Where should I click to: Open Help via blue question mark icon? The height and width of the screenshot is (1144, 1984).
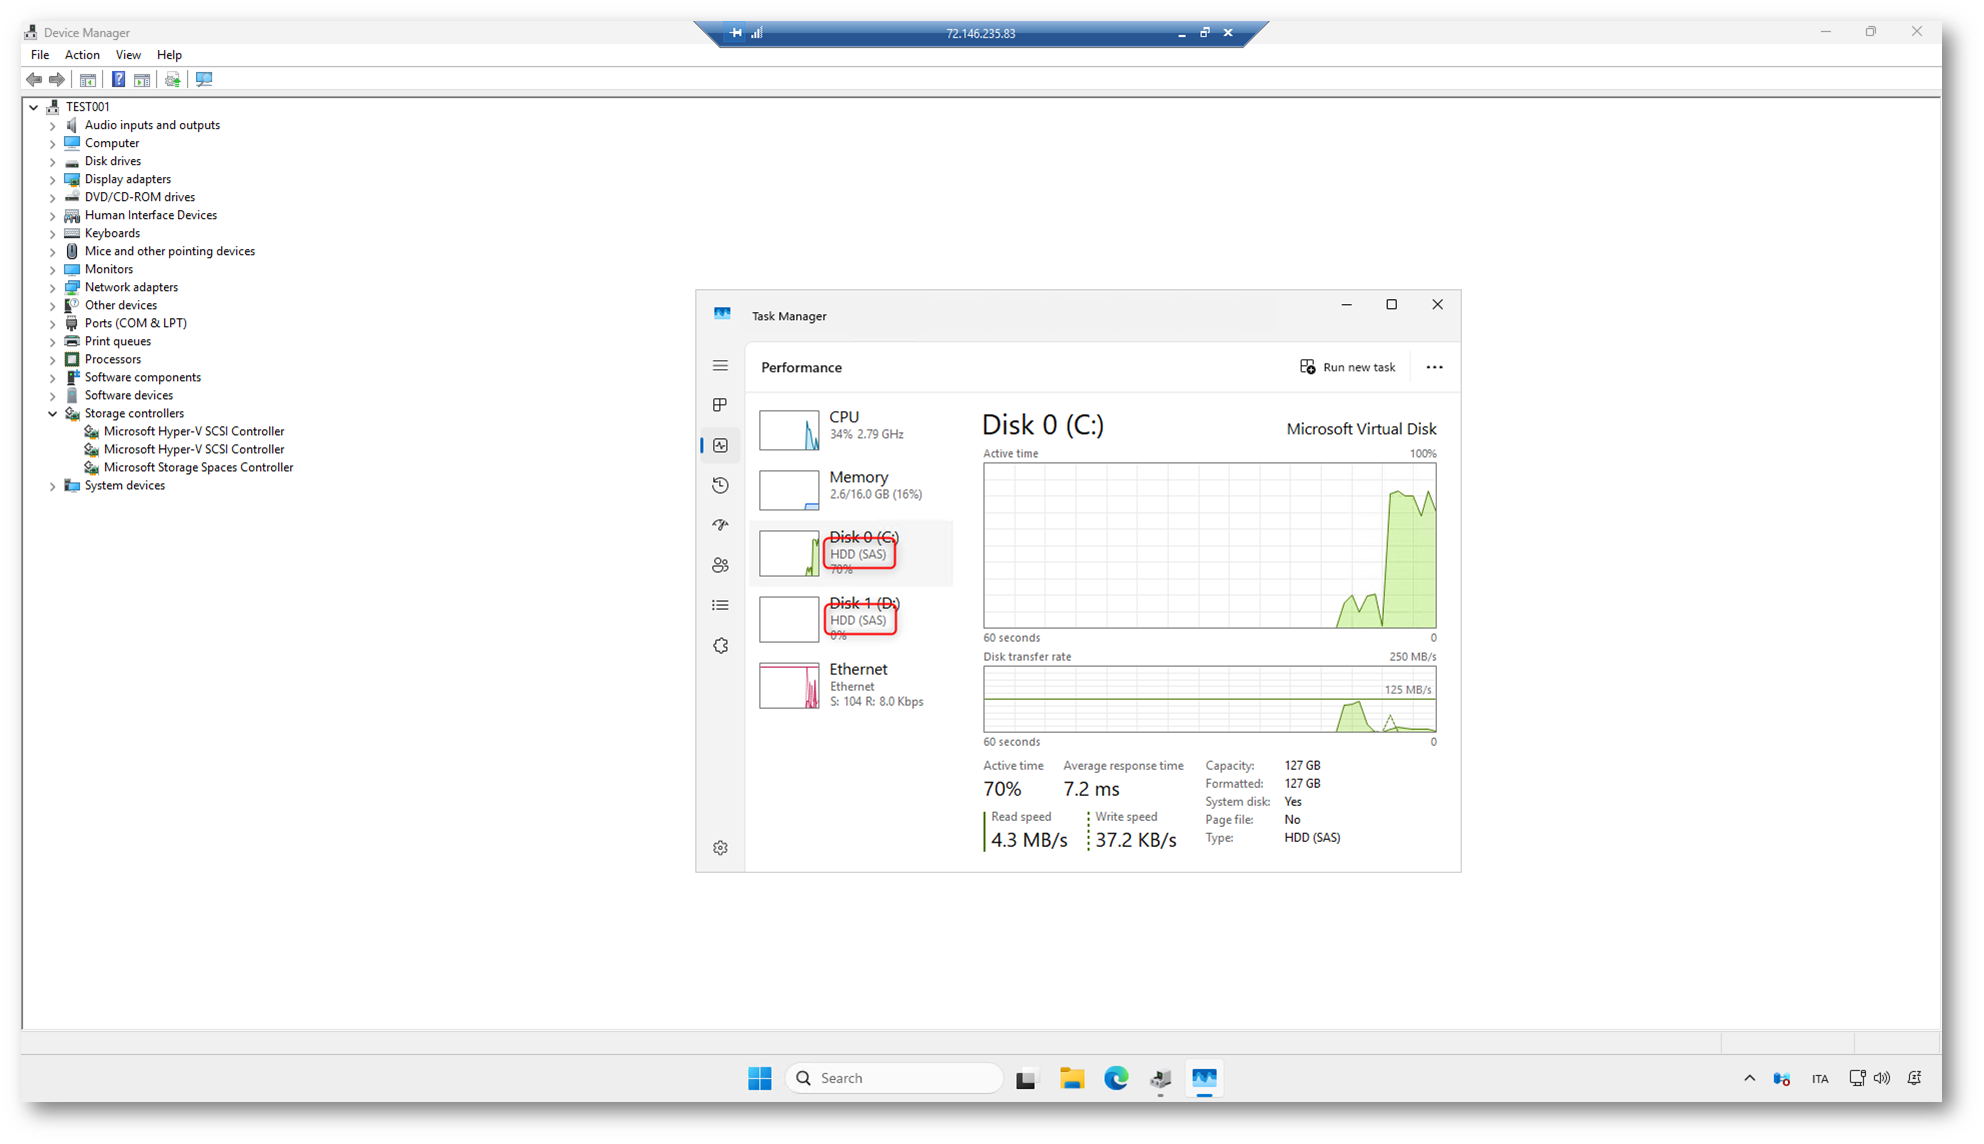point(118,79)
